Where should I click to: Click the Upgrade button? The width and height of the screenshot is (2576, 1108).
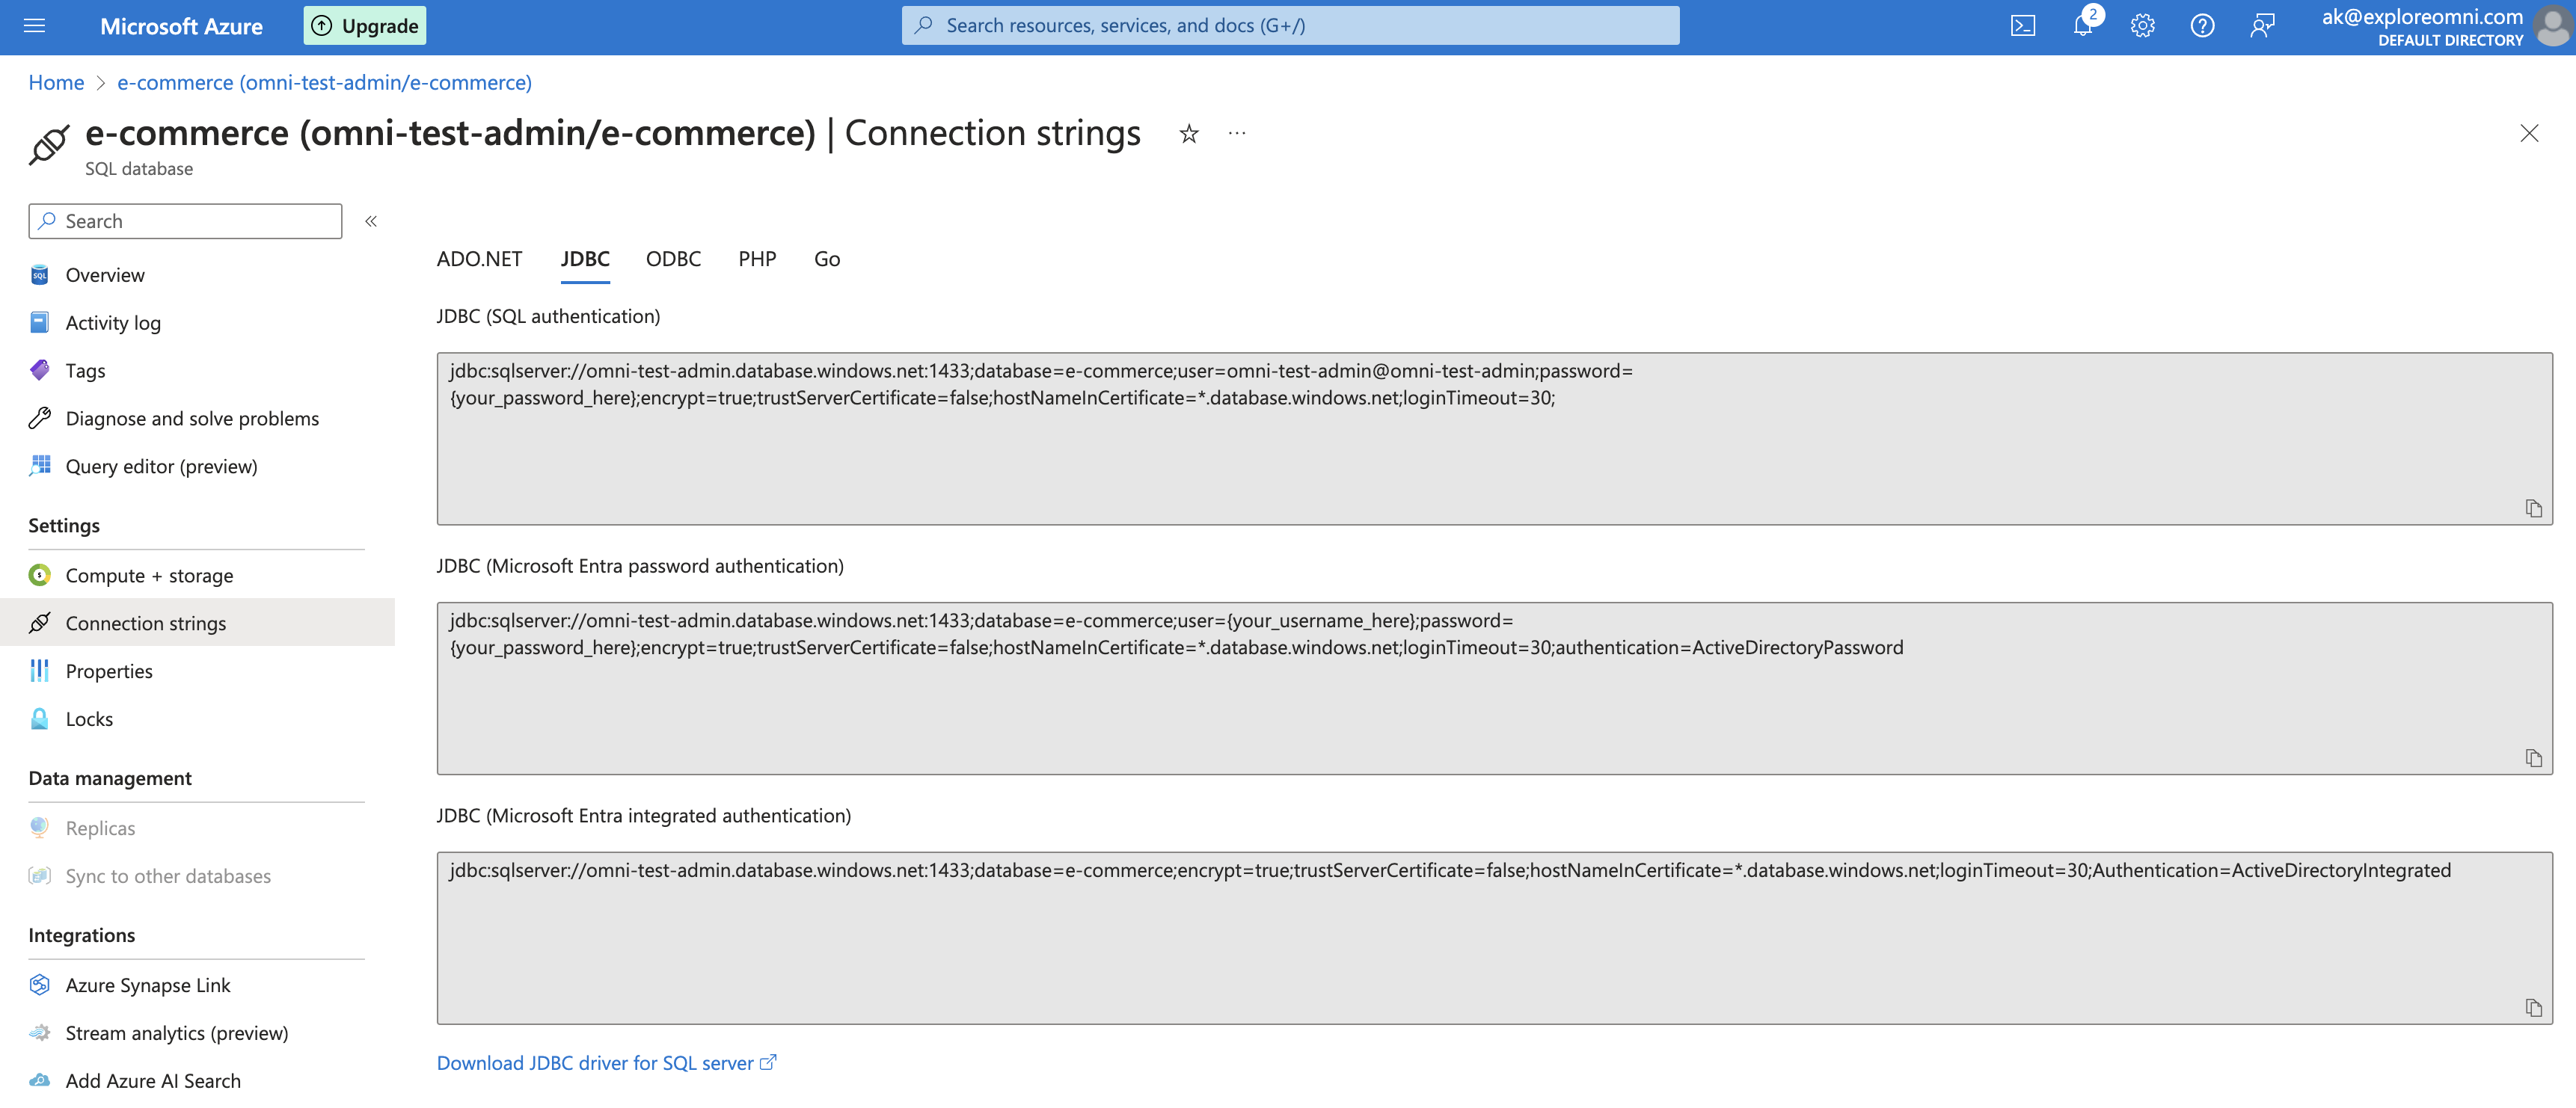(x=364, y=25)
